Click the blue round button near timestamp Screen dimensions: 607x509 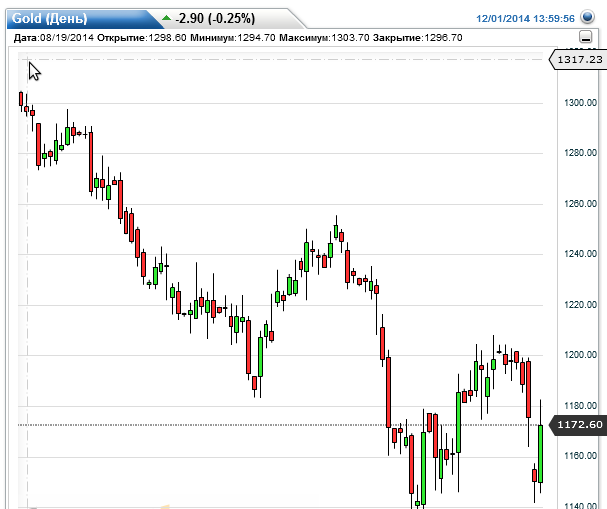[x=587, y=17]
